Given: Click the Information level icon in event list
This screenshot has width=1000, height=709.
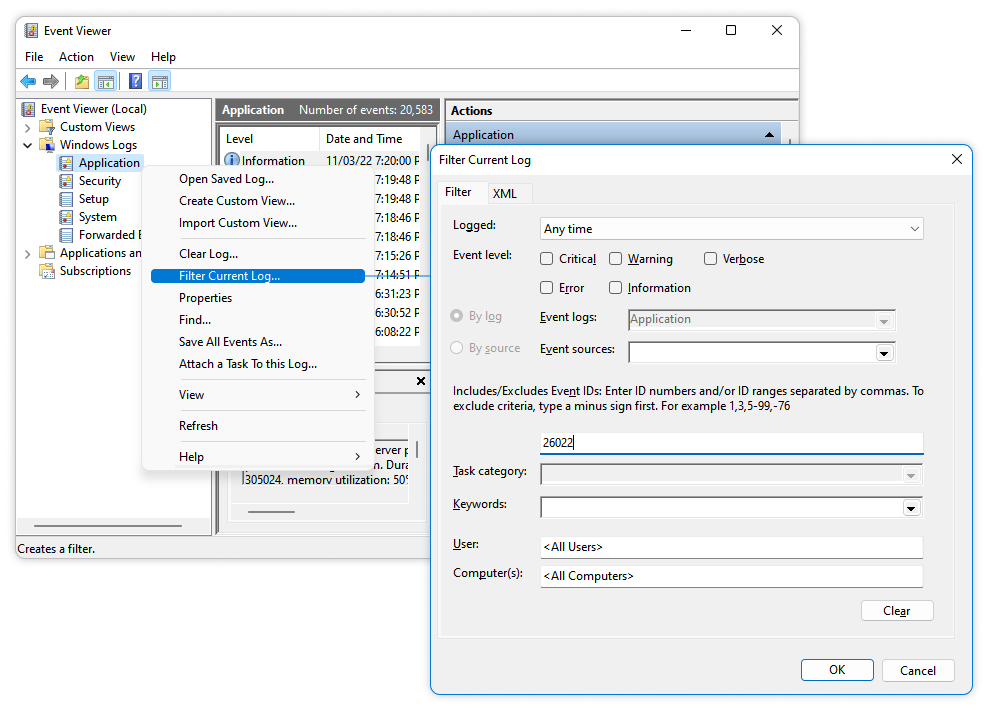Looking at the screenshot, I should tap(232, 159).
